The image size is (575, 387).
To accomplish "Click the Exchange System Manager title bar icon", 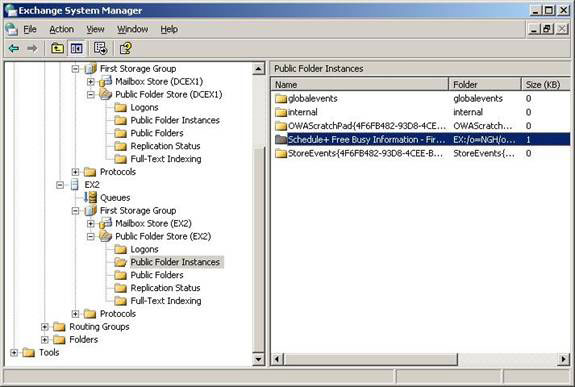I will (11, 10).
